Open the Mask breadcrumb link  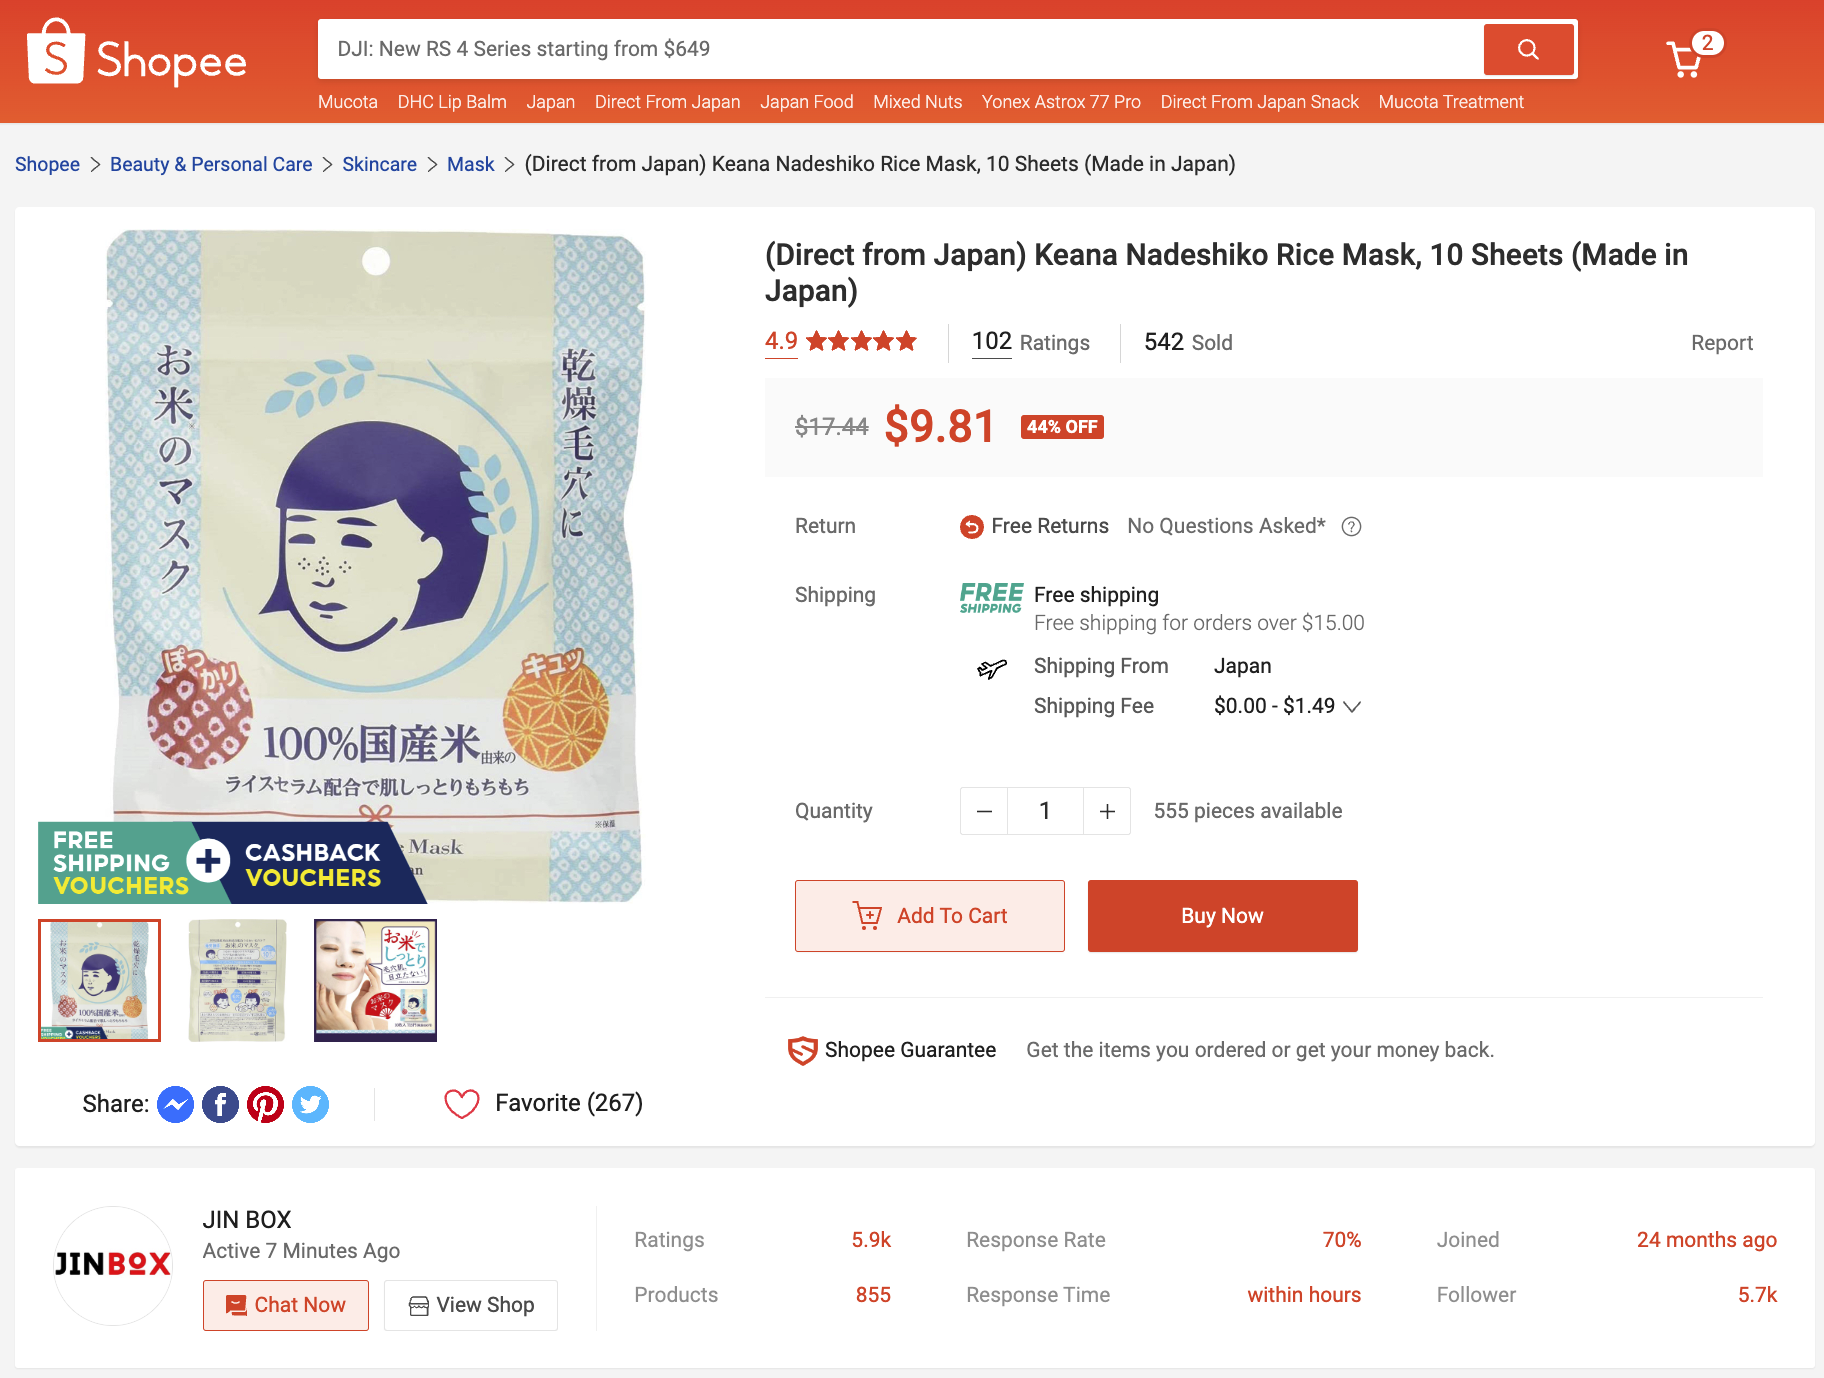point(470,164)
